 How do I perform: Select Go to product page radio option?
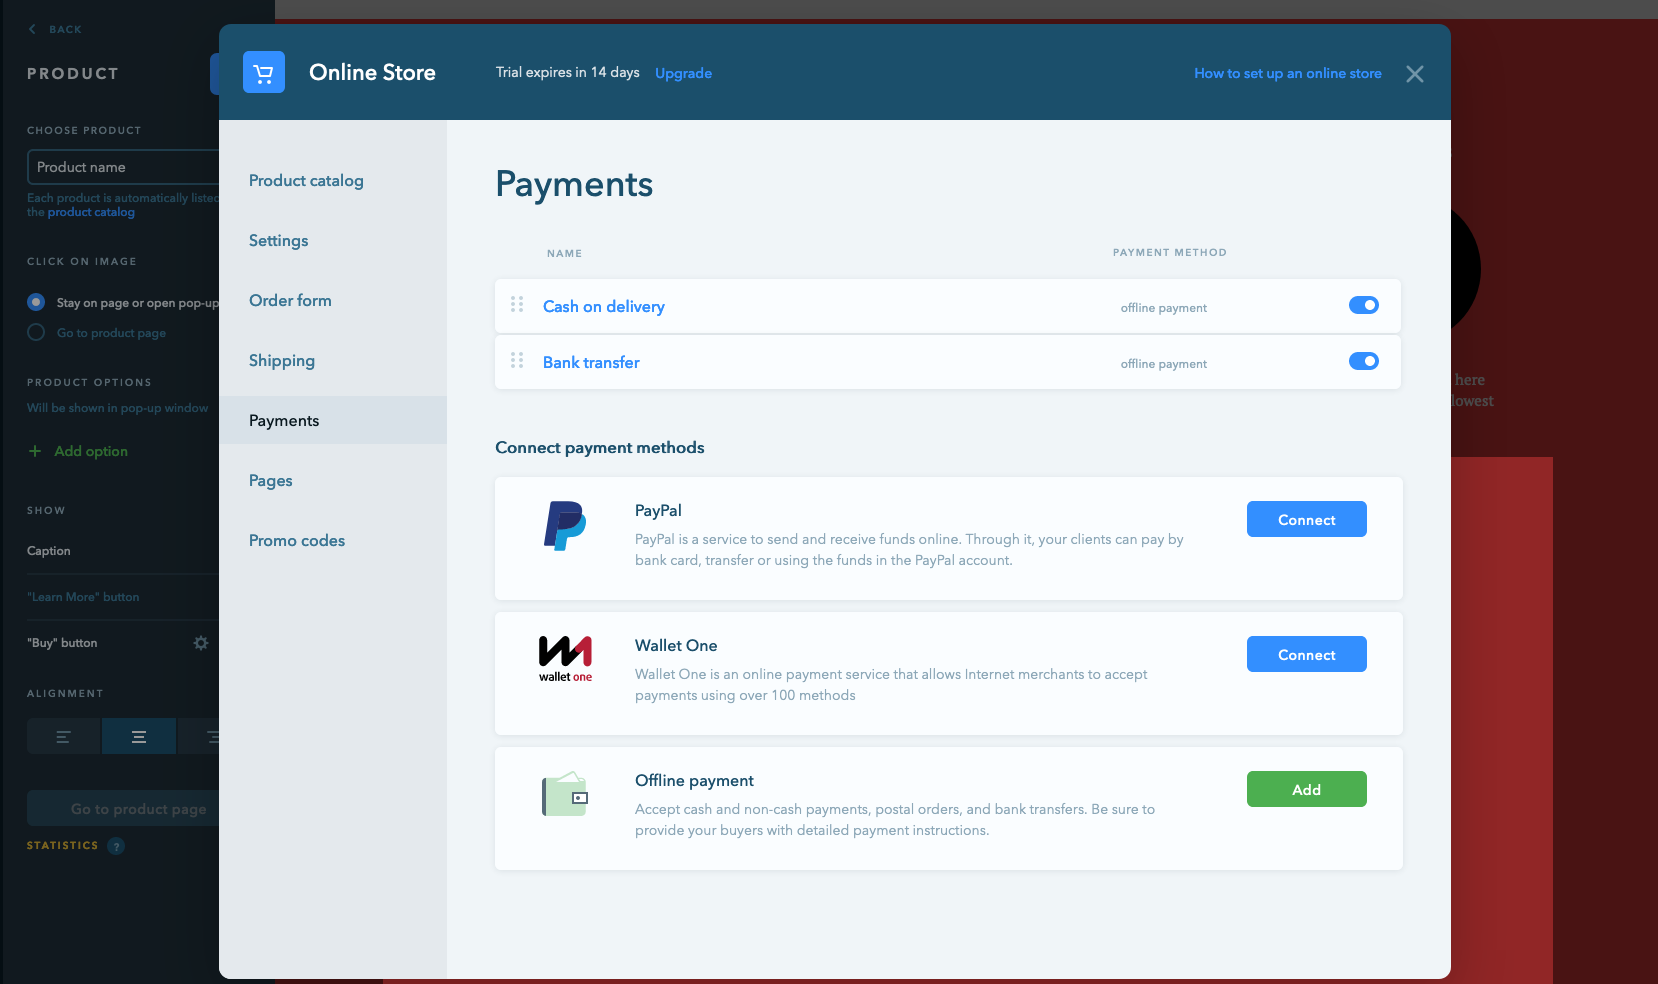pyautogui.click(x=36, y=332)
